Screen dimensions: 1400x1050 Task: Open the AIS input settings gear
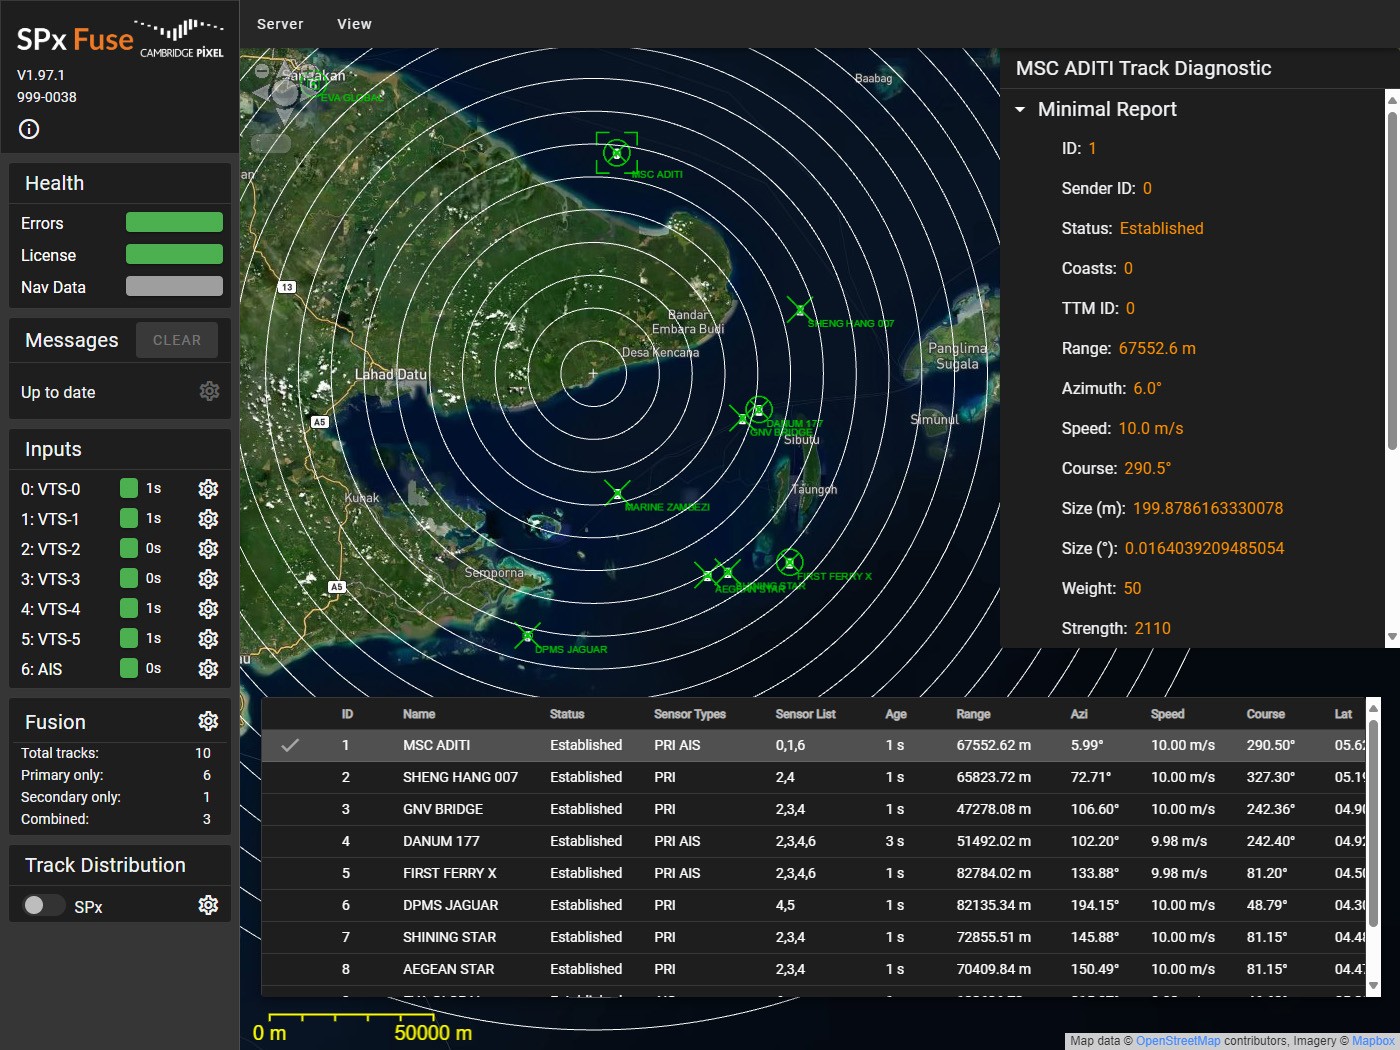click(x=208, y=669)
